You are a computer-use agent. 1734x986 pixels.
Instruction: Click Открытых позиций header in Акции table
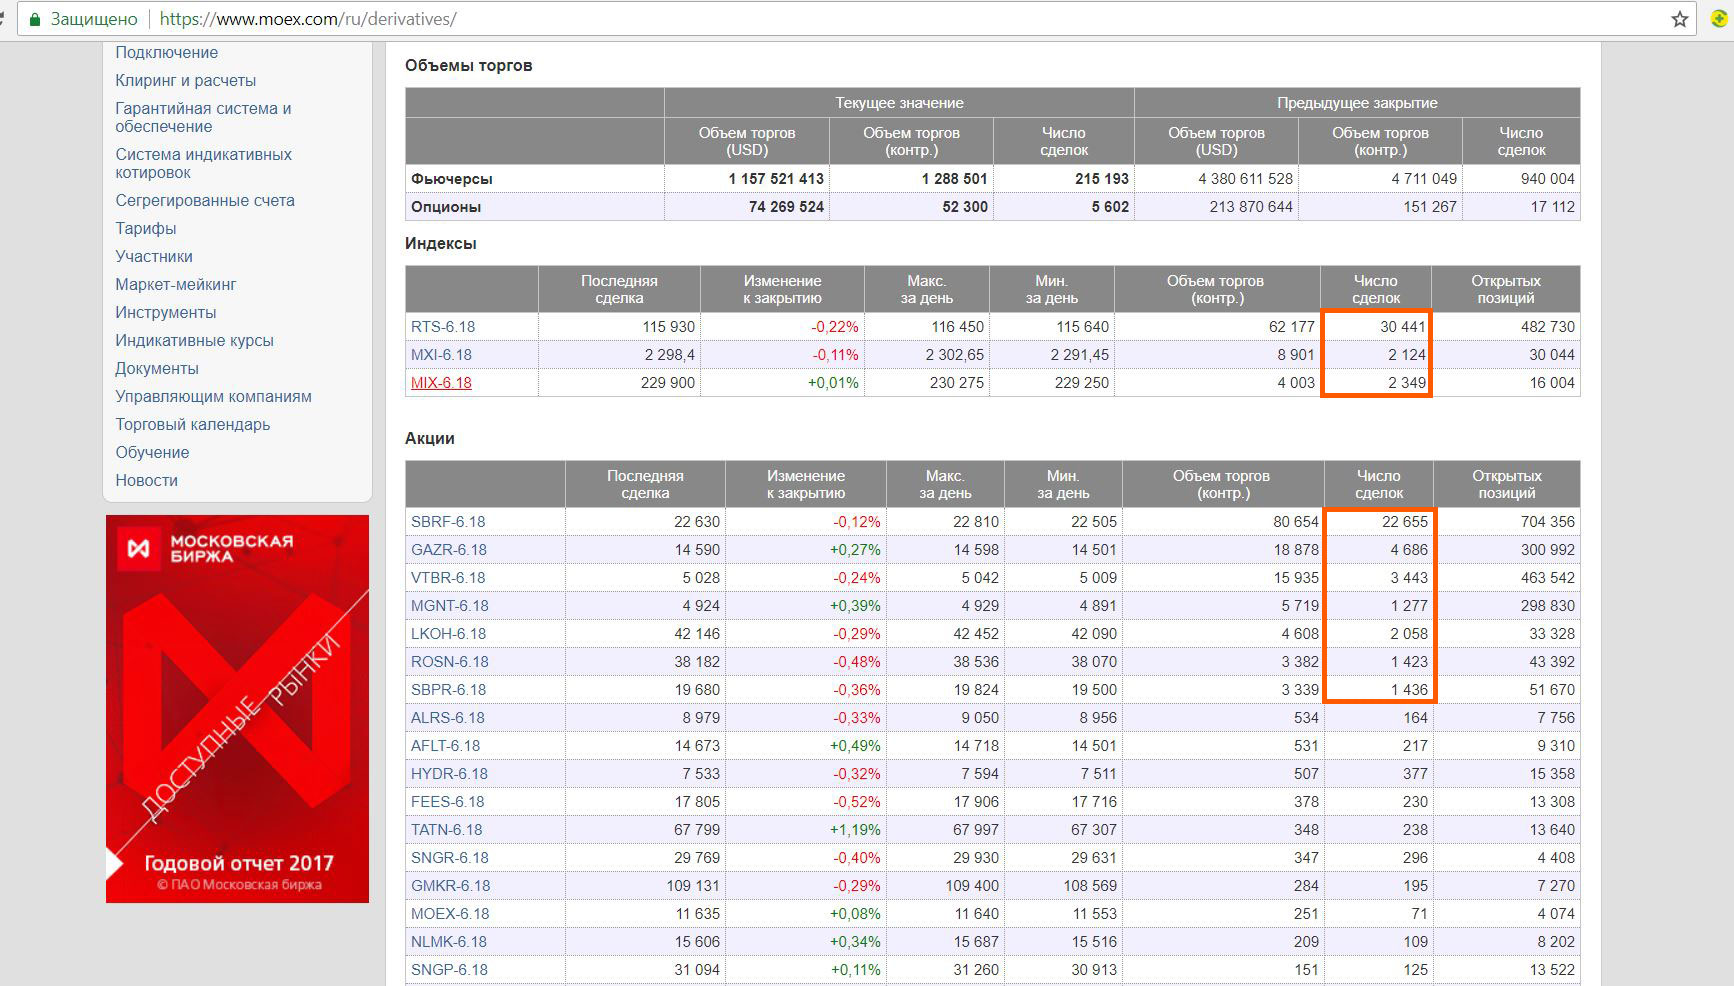(x=1506, y=484)
